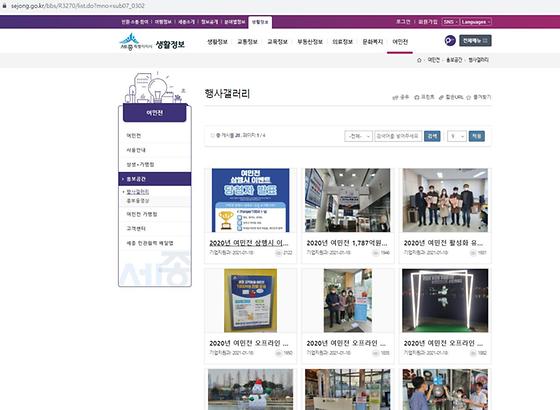The height and width of the screenshot is (410, 560).
Task: Click view count icon on 1,787억원 card
Action: click(x=375, y=253)
